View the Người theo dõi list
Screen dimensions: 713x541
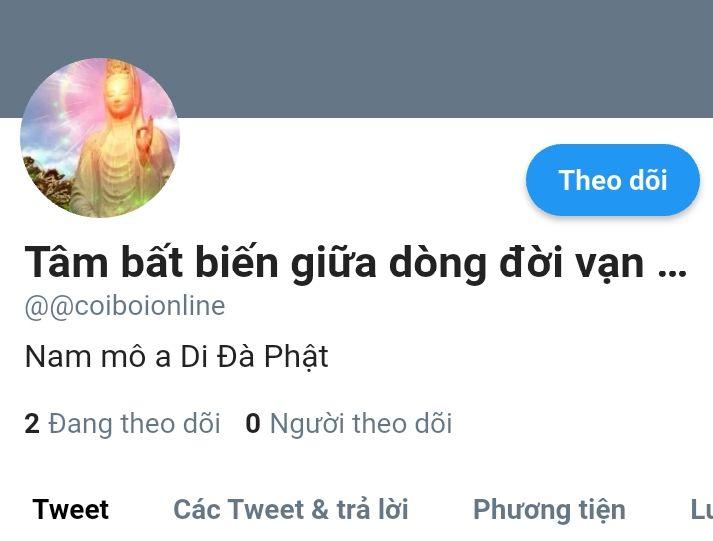point(361,424)
